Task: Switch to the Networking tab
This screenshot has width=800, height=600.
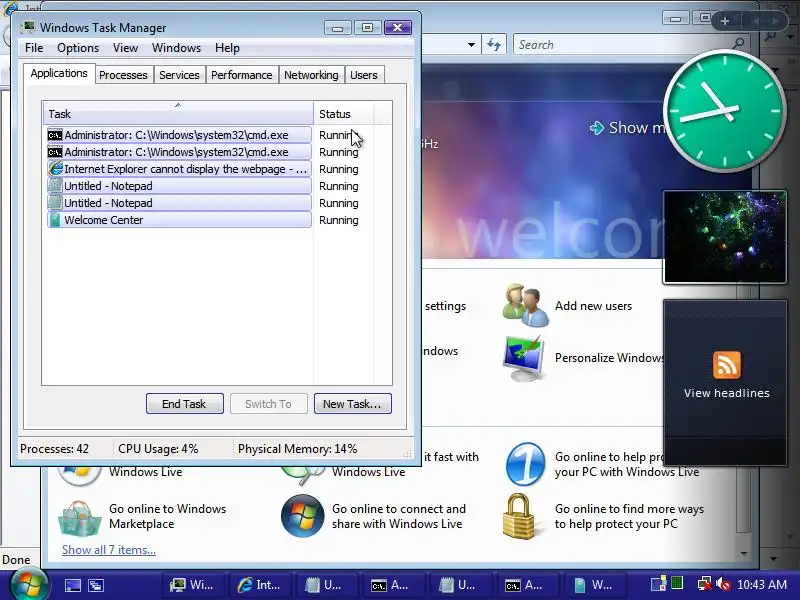Action: click(x=311, y=75)
